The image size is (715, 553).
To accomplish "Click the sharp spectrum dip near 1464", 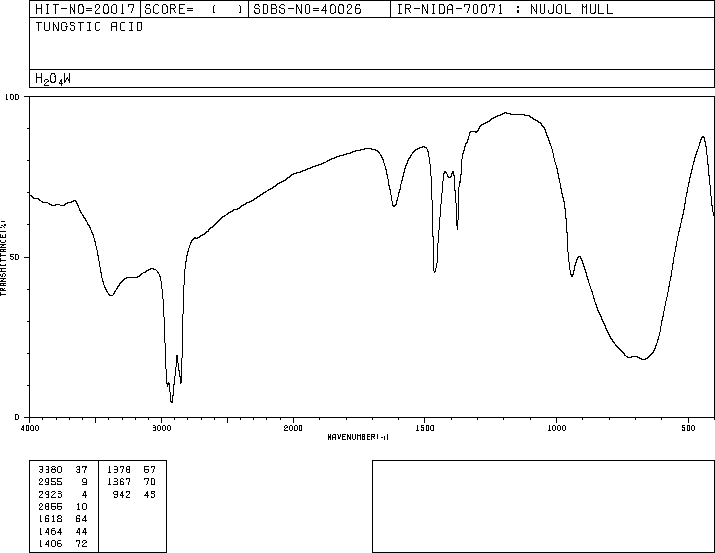I will click(435, 272).
